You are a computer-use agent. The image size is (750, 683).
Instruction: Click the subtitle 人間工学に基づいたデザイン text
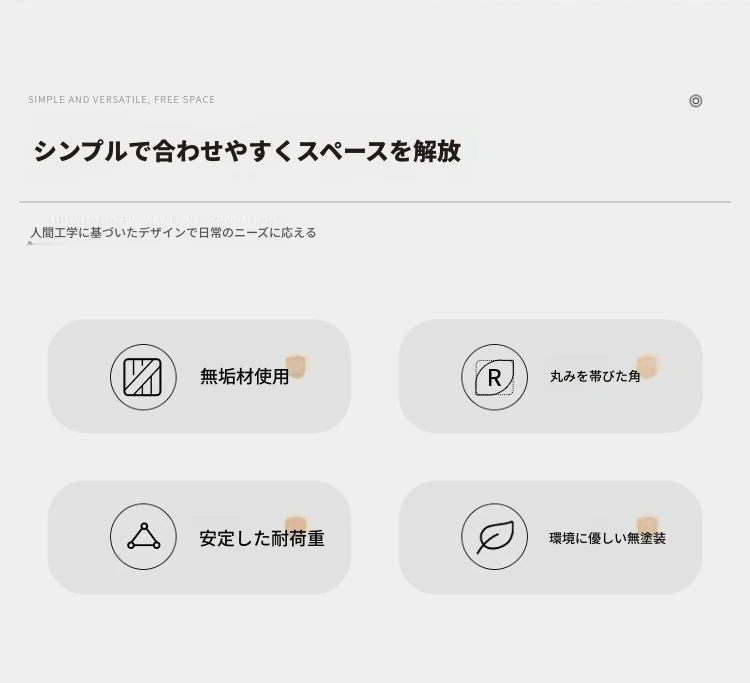point(173,233)
